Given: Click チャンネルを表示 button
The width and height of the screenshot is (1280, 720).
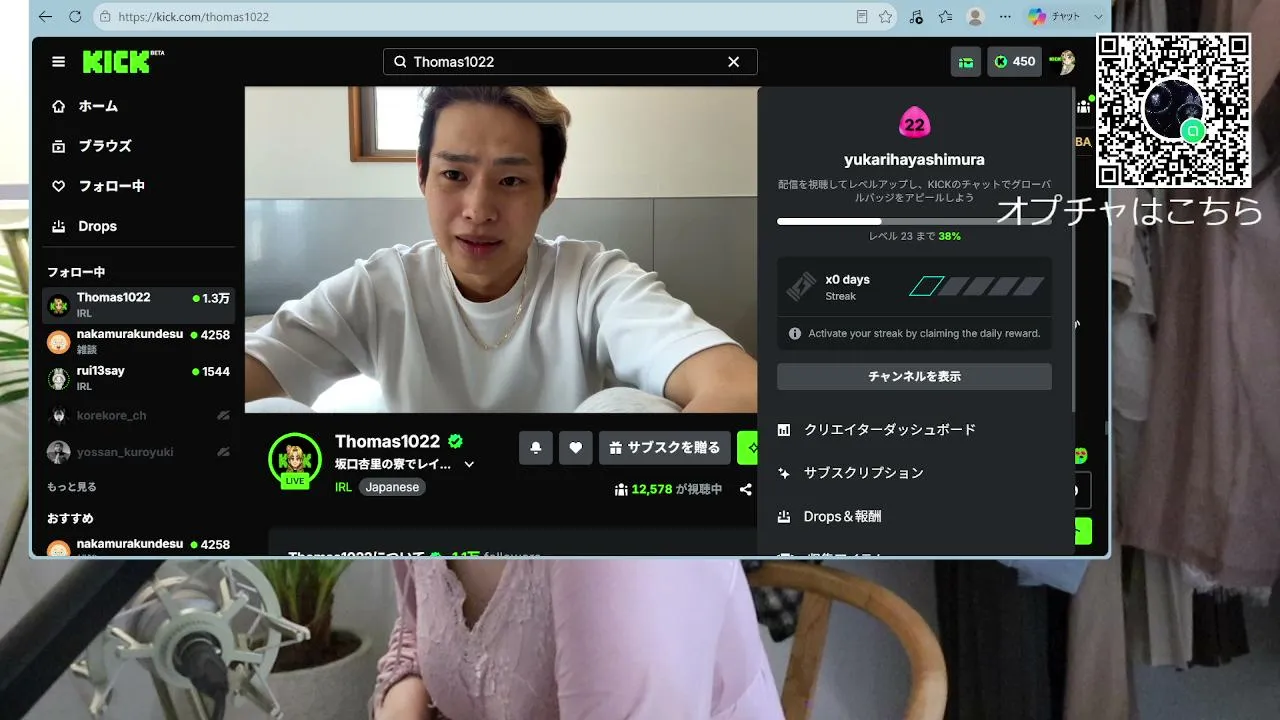Looking at the screenshot, I should [914, 377].
